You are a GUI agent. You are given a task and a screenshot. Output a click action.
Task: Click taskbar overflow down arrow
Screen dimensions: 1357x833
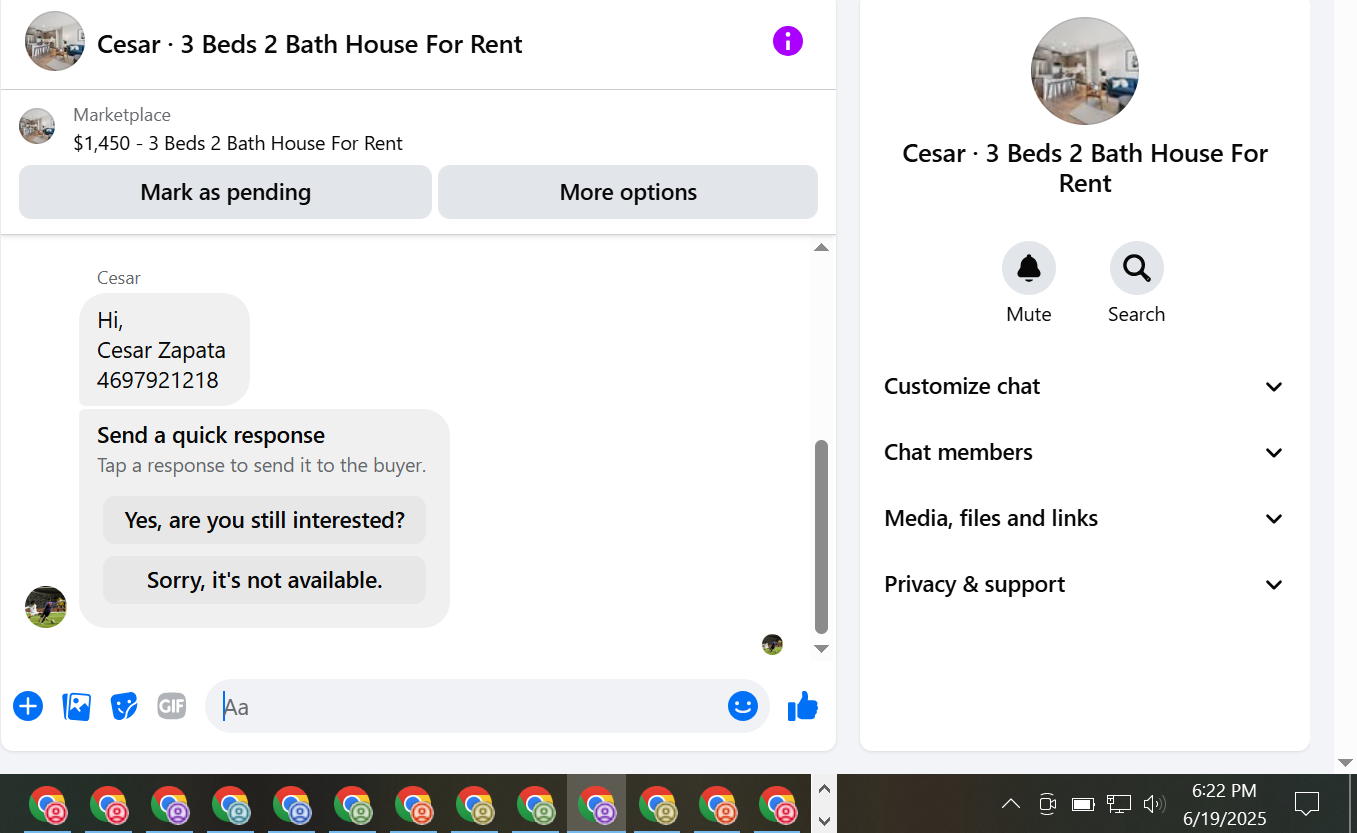pyautogui.click(x=825, y=820)
